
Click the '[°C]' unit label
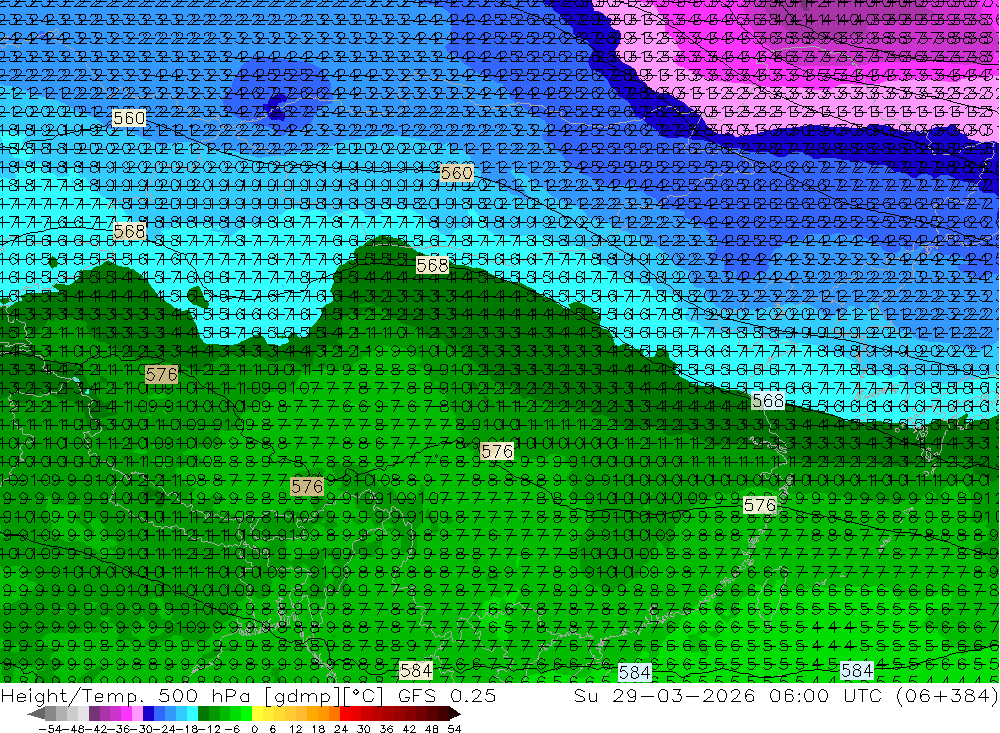(x=364, y=696)
